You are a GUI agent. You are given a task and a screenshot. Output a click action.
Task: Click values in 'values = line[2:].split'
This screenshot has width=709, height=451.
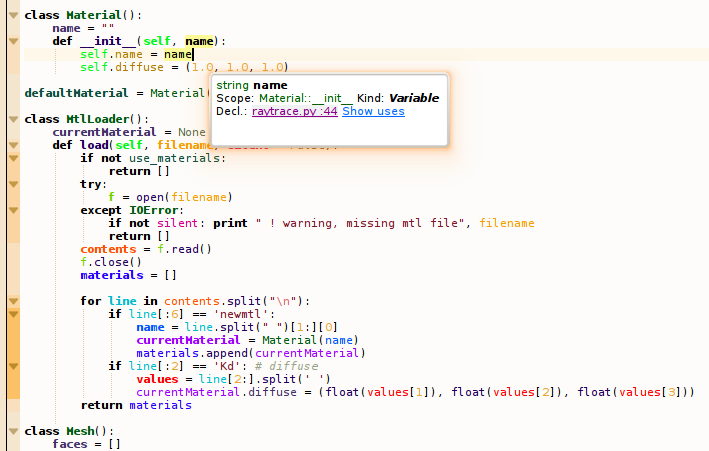click(x=157, y=379)
